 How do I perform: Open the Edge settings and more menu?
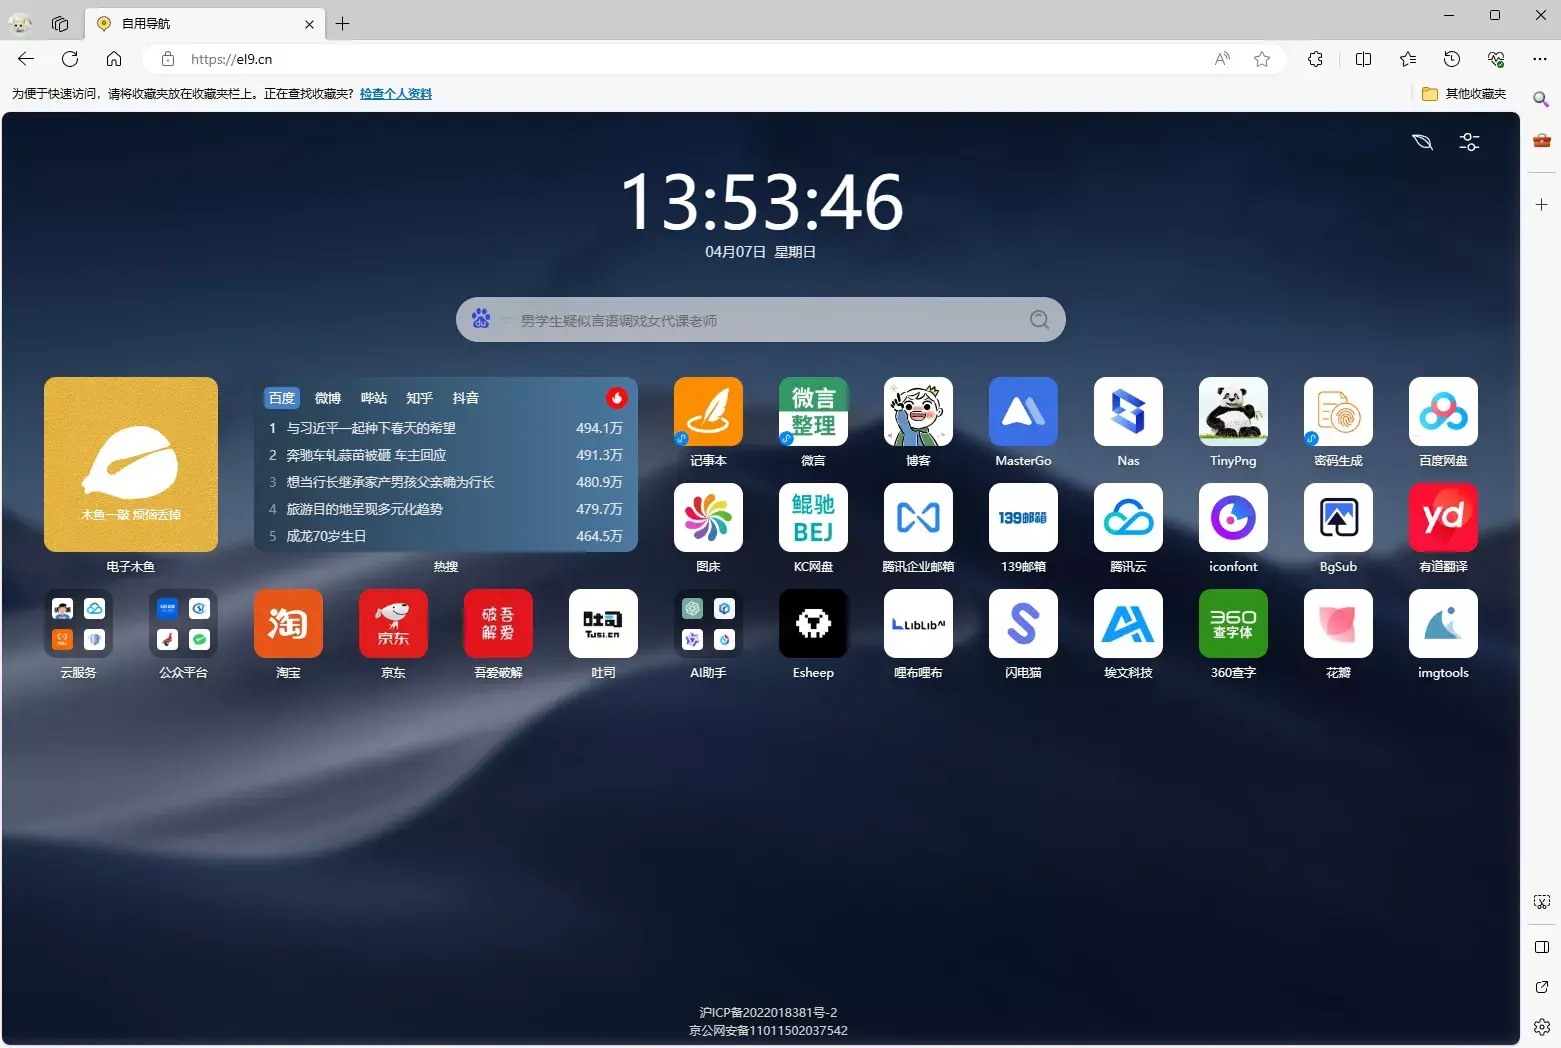click(x=1540, y=59)
